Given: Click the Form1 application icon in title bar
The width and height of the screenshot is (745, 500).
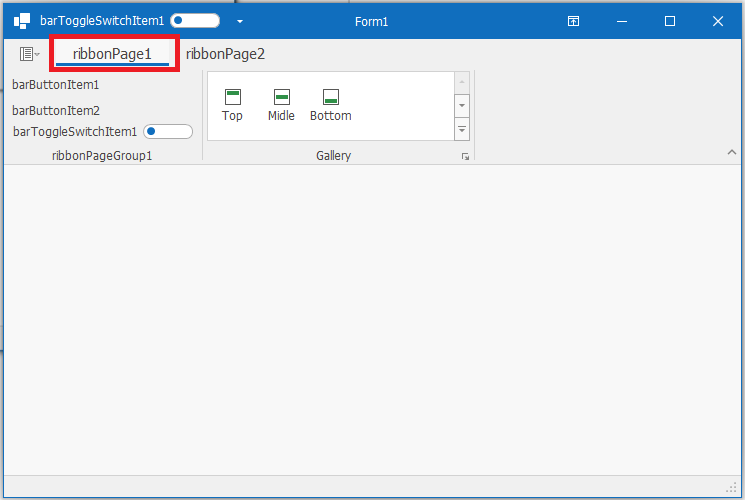Looking at the screenshot, I should pyautogui.click(x=22, y=21).
